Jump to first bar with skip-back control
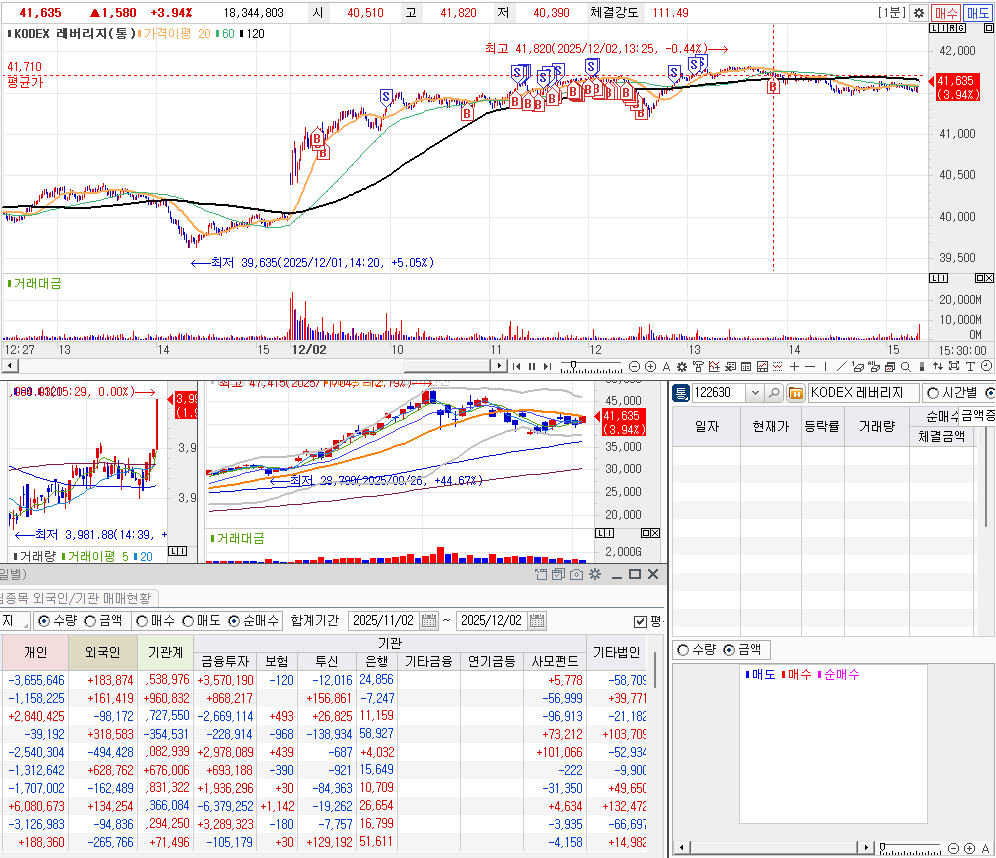Screen dimensions: 996x858 click(516, 366)
